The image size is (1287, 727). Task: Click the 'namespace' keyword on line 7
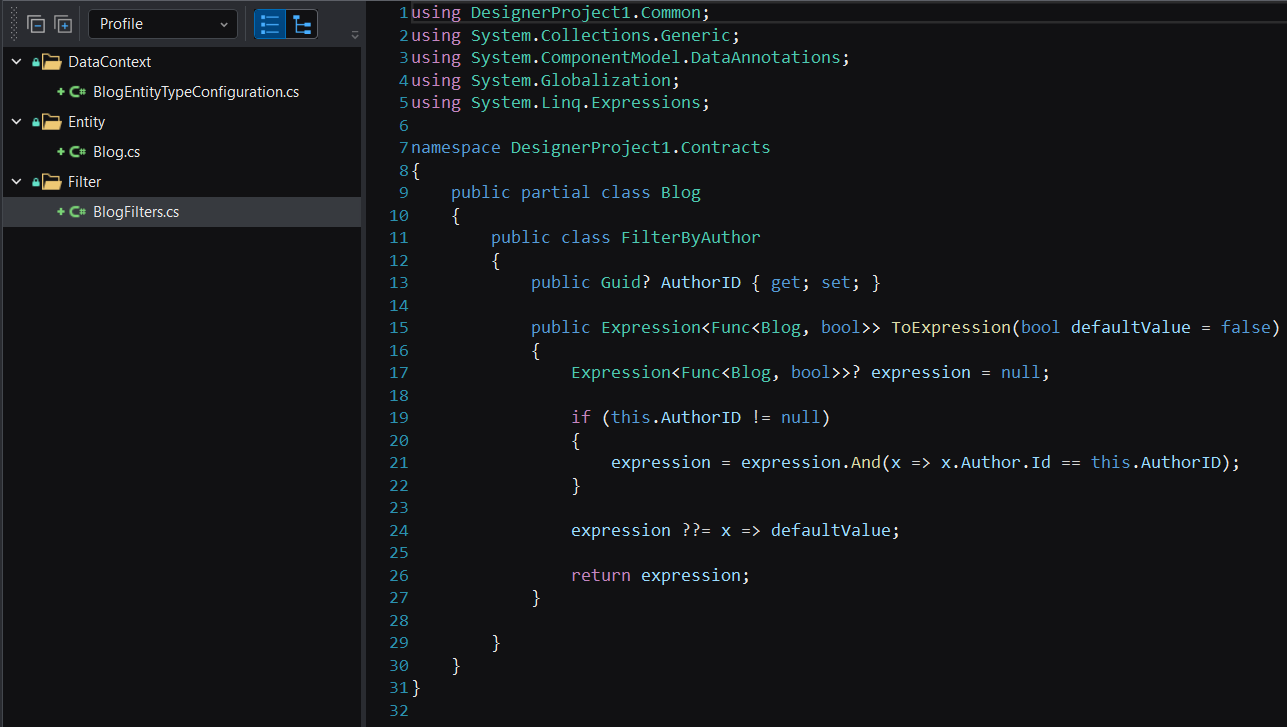tap(456, 148)
